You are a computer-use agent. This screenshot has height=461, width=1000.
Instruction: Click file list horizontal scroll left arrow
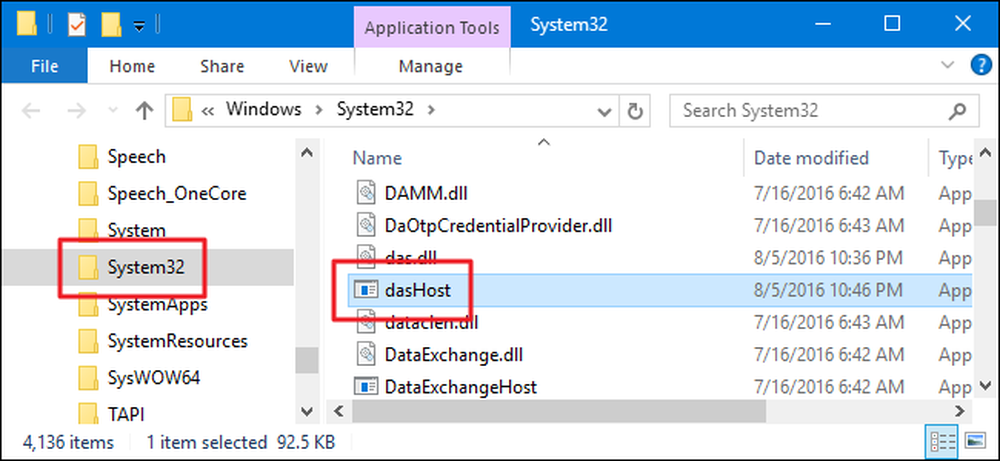pyautogui.click(x=339, y=410)
